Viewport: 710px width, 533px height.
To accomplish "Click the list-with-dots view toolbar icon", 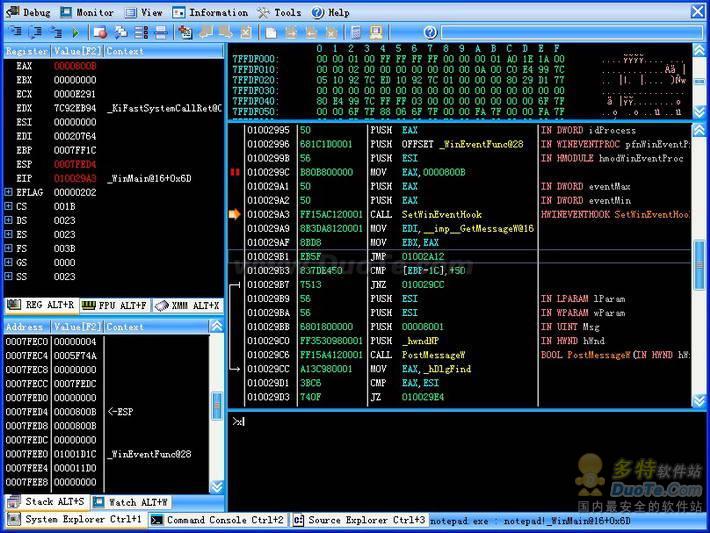I will [x=141, y=32].
